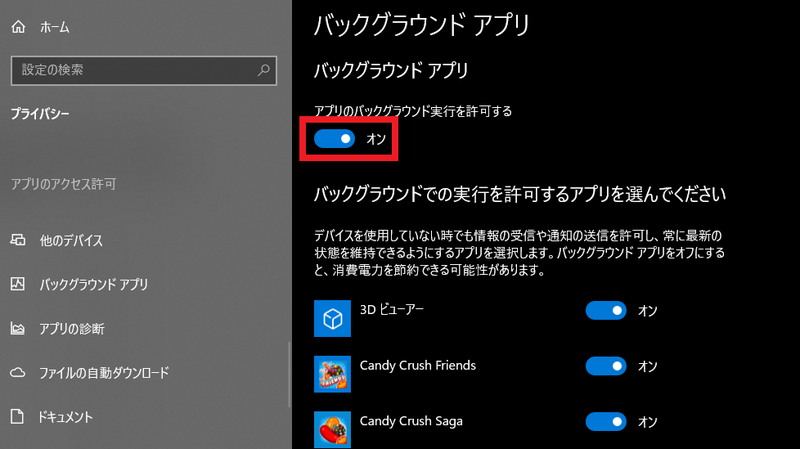800x449 pixels.
Task: Click the Documents page icon
Action: [x=17, y=416]
